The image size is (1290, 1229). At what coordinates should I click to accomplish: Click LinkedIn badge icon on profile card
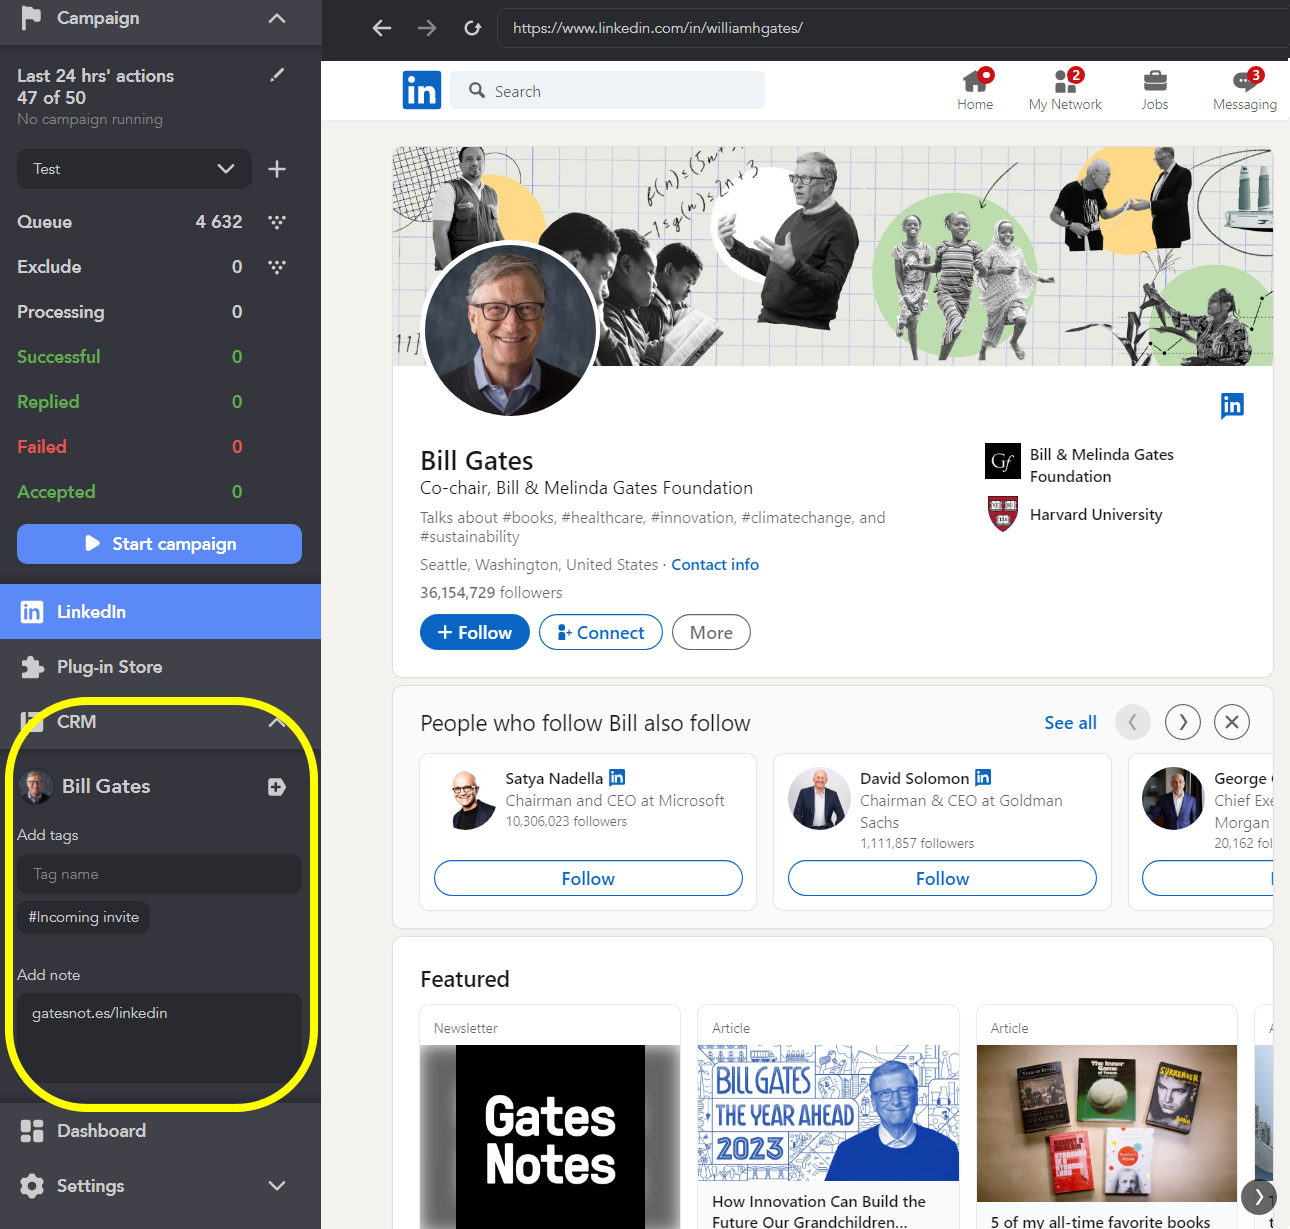tap(1232, 405)
